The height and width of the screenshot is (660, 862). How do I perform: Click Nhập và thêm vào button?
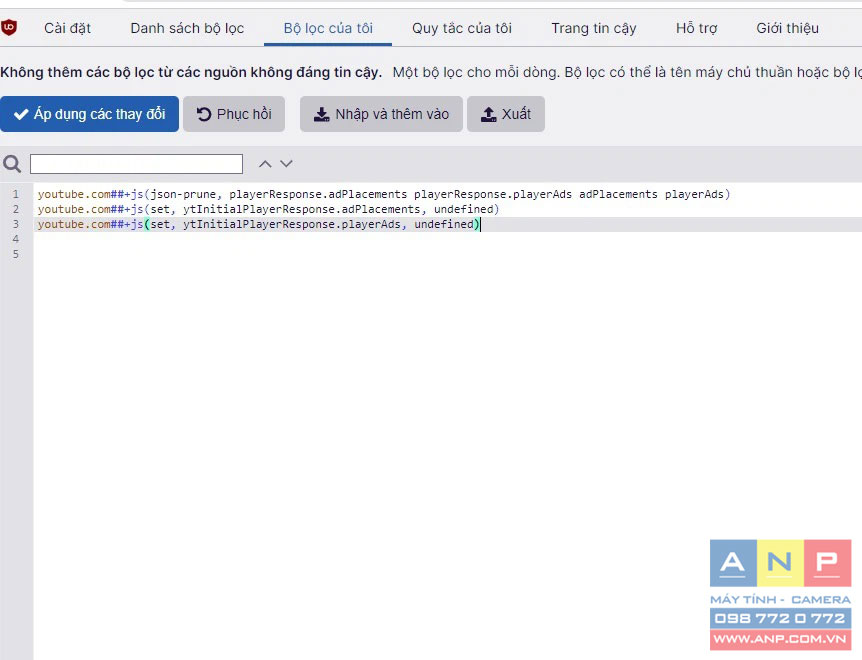point(382,114)
